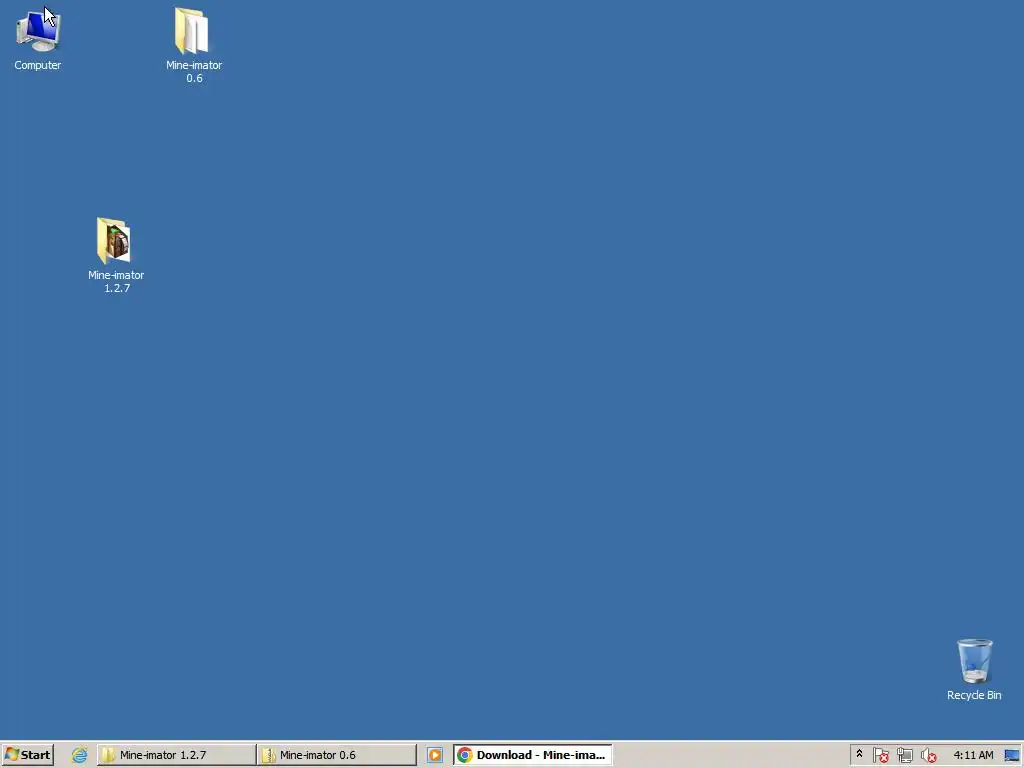Viewport: 1024px width, 768px height.
Task: Switch to Mine-imator 1.2.7 taskbar window
Action: 176,755
